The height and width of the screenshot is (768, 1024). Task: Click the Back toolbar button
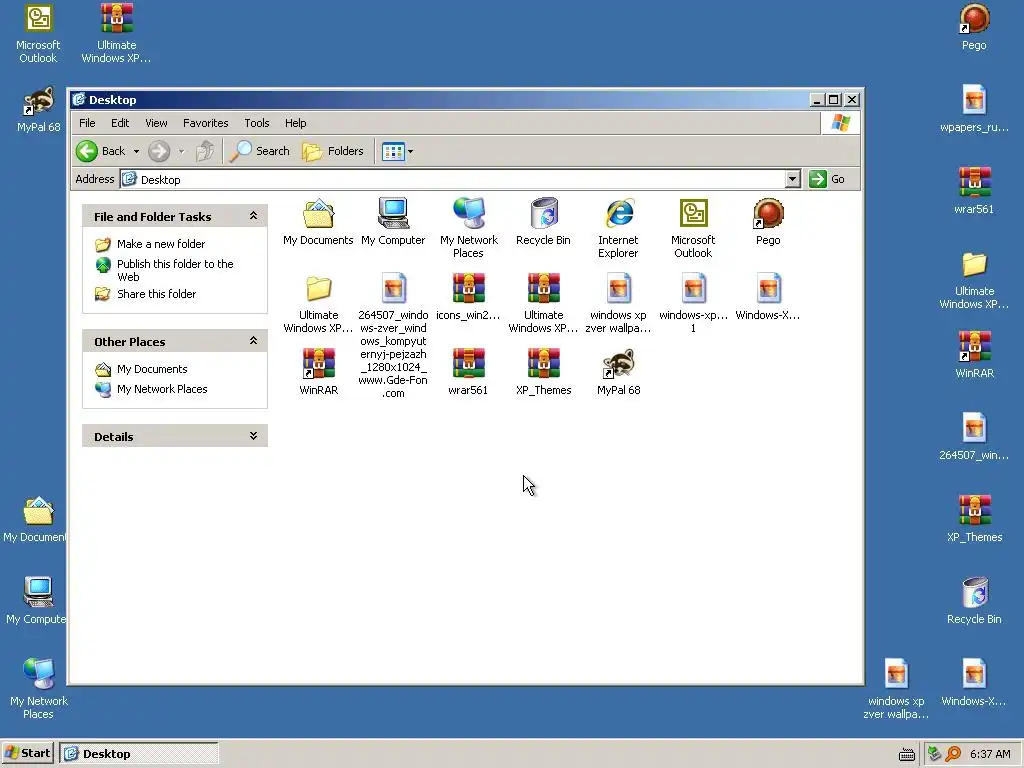101,151
